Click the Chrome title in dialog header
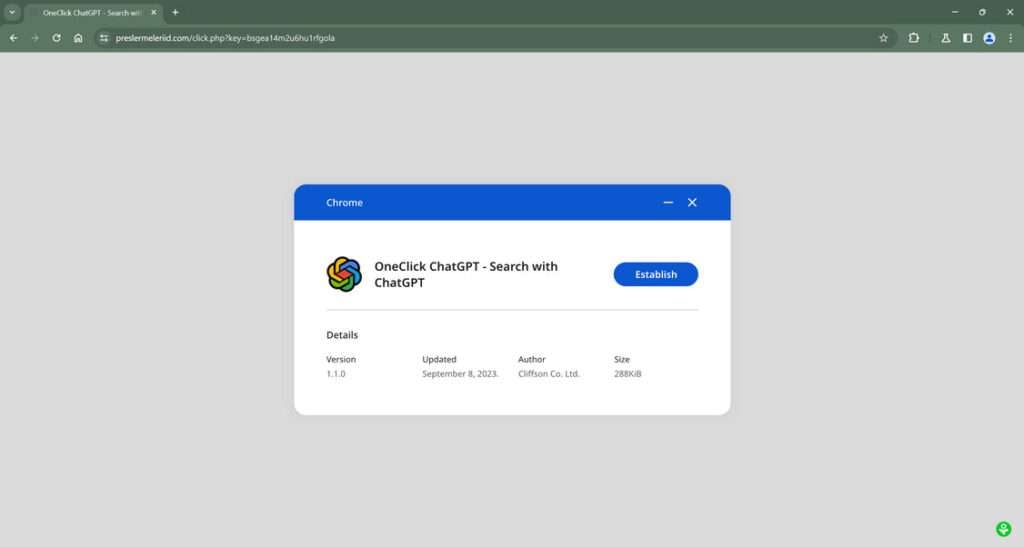The height and width of the screenshot is (547, 1024). click(344, 202)
